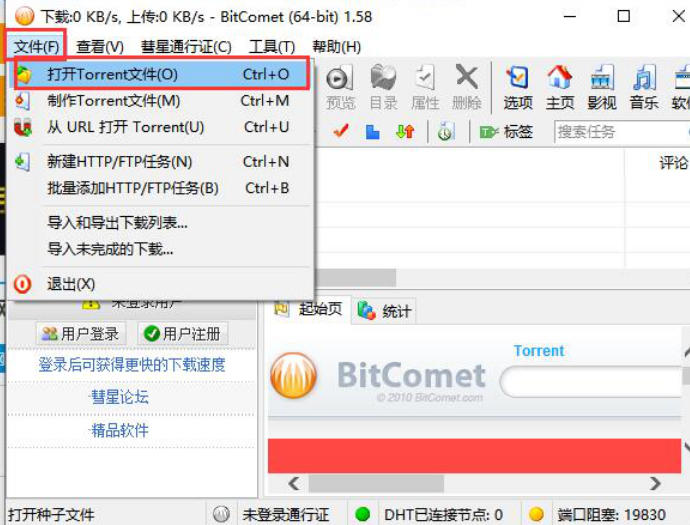
Task: Go to the 主页 home icon
Action: [560, 87]
